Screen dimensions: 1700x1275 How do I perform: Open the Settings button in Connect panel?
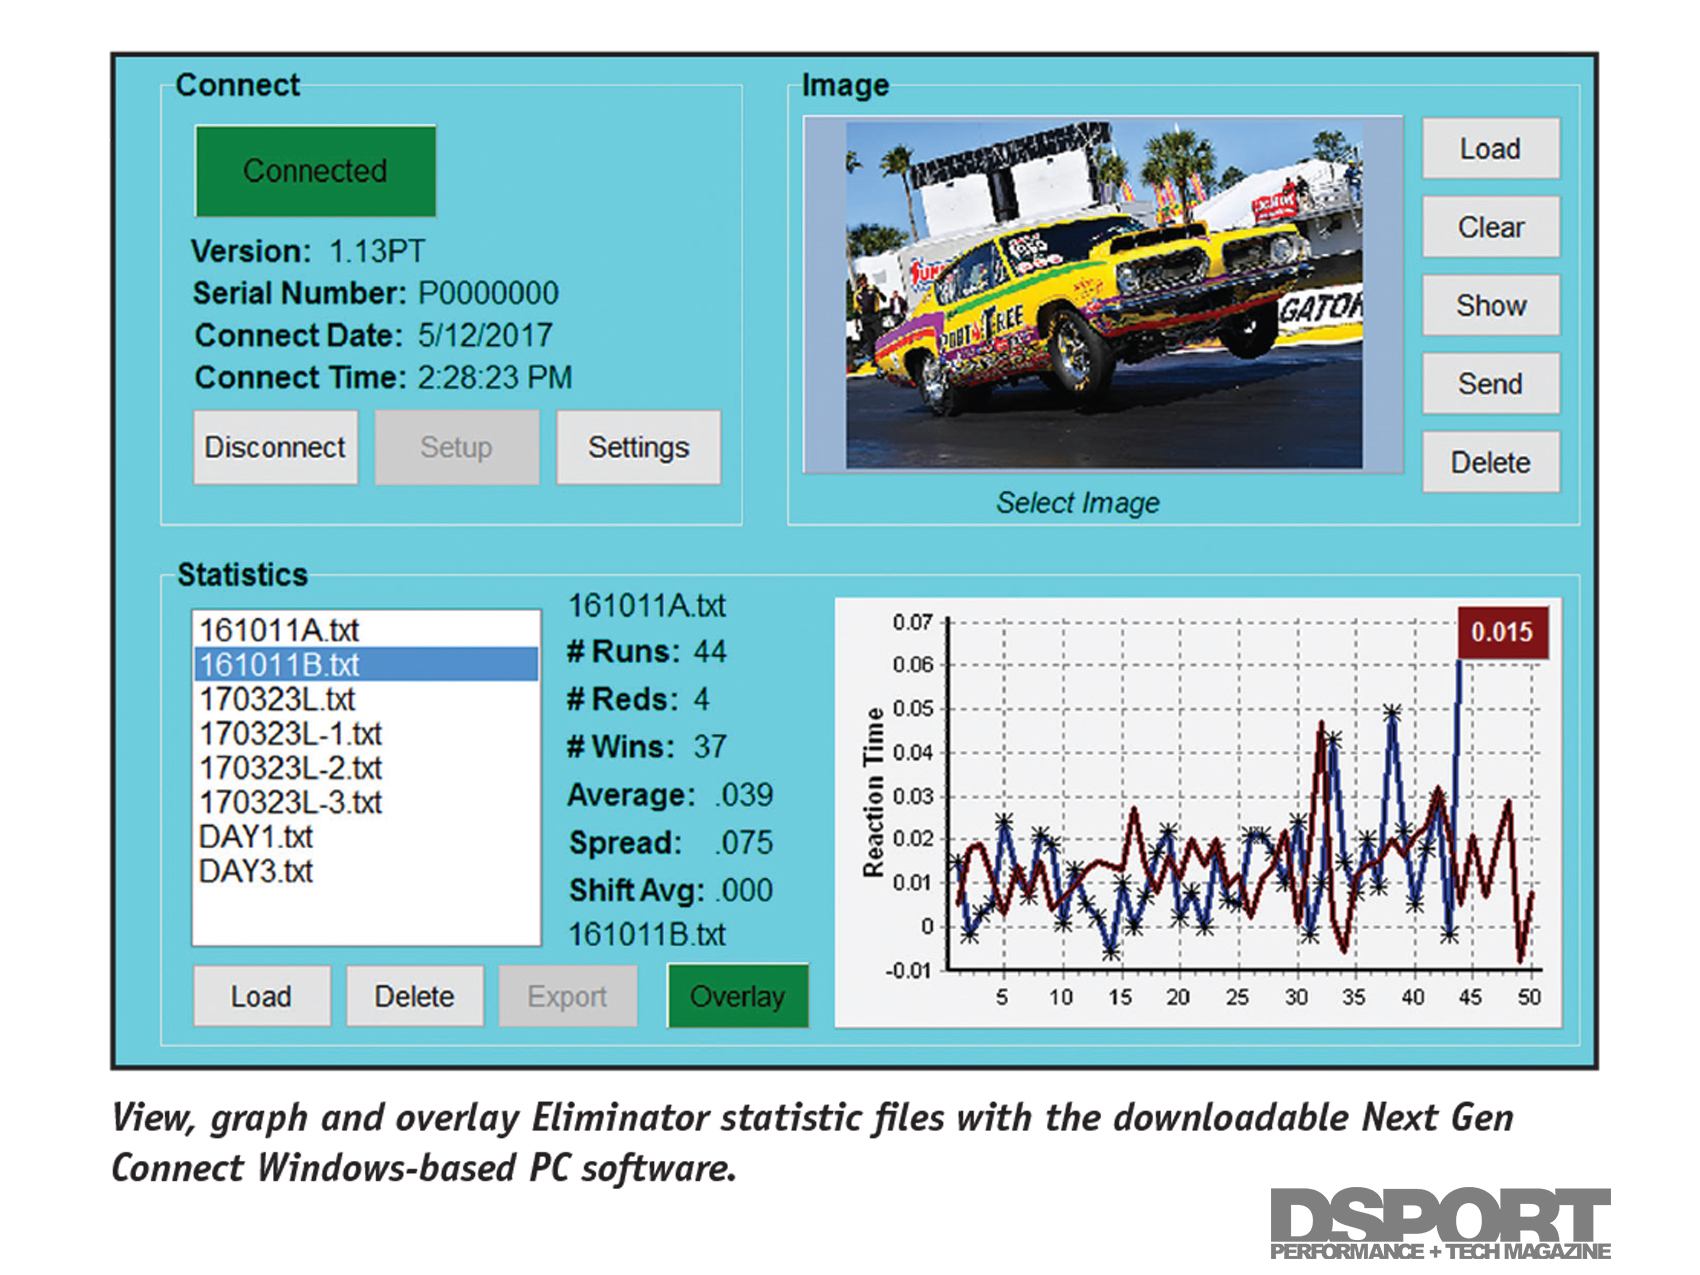pyautogui.click(x=638, y=447)
